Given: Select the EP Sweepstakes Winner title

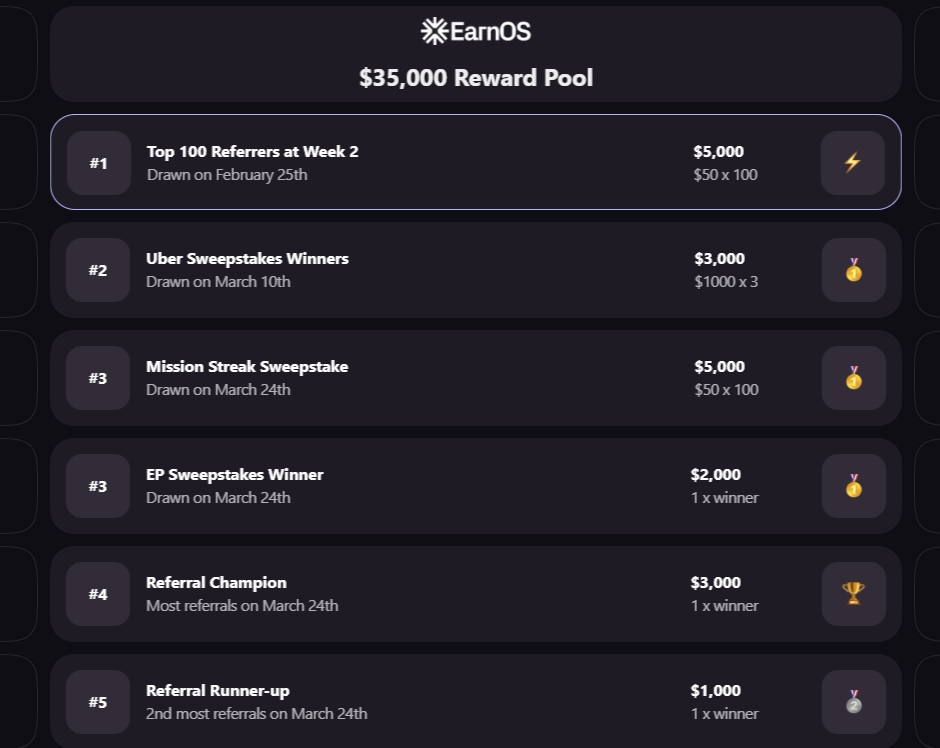Looking at the screenshot, I should click(x=234, y=475).
